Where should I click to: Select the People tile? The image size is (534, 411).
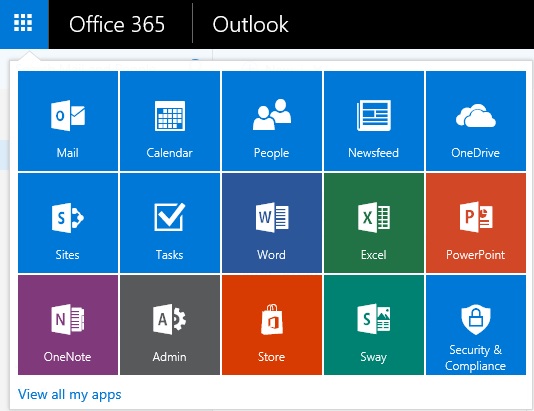272,121
